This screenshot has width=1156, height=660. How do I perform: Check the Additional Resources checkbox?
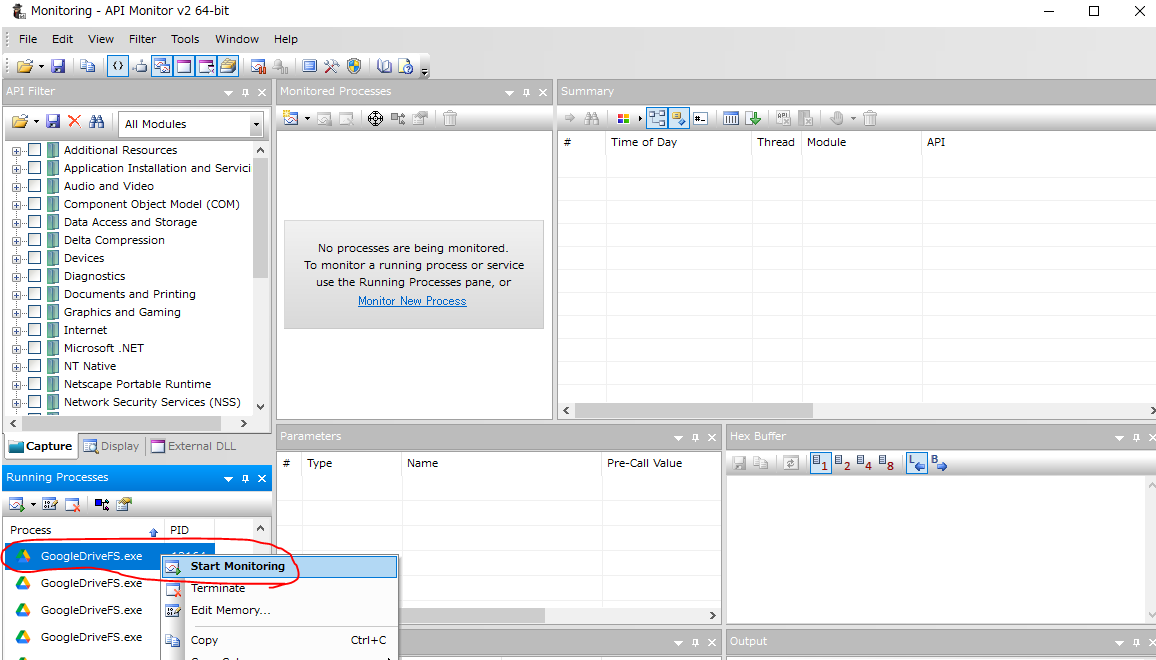pos(35,150)
